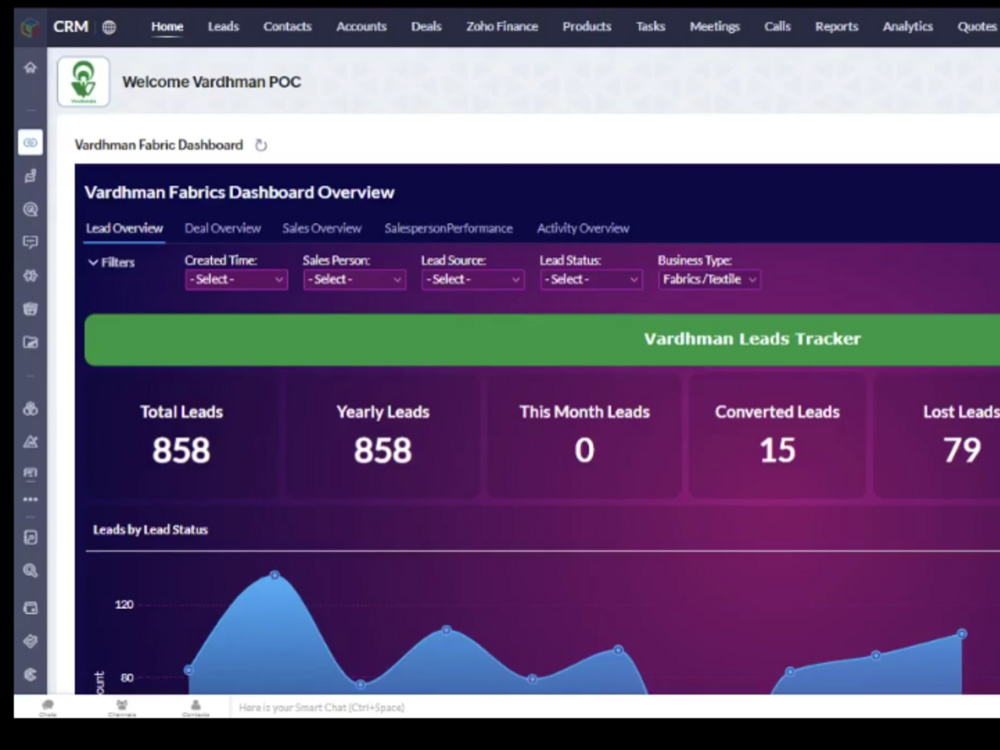This screenshot has height=750, width=1000.
Task: Open the stacked chat bubbles sidebar icon
Action: point(30,176)
